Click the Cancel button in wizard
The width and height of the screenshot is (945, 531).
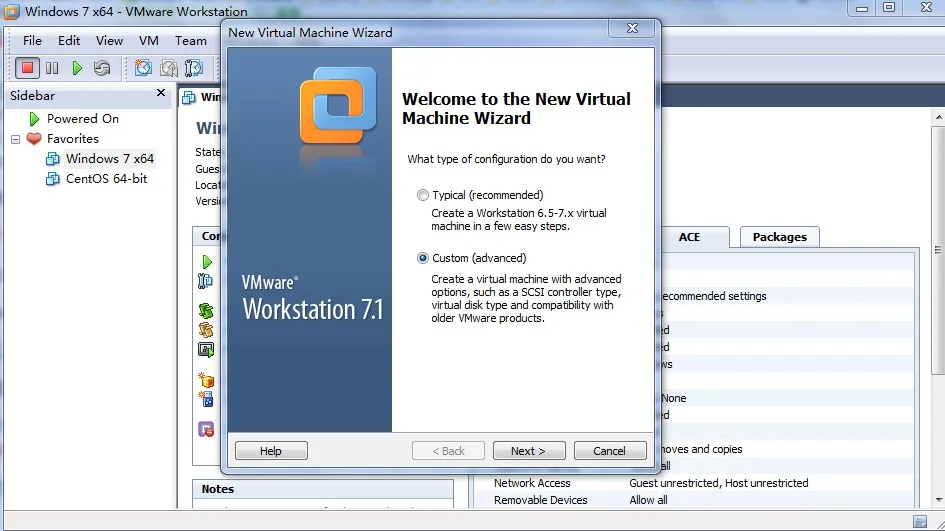click(x=609, y=451)
